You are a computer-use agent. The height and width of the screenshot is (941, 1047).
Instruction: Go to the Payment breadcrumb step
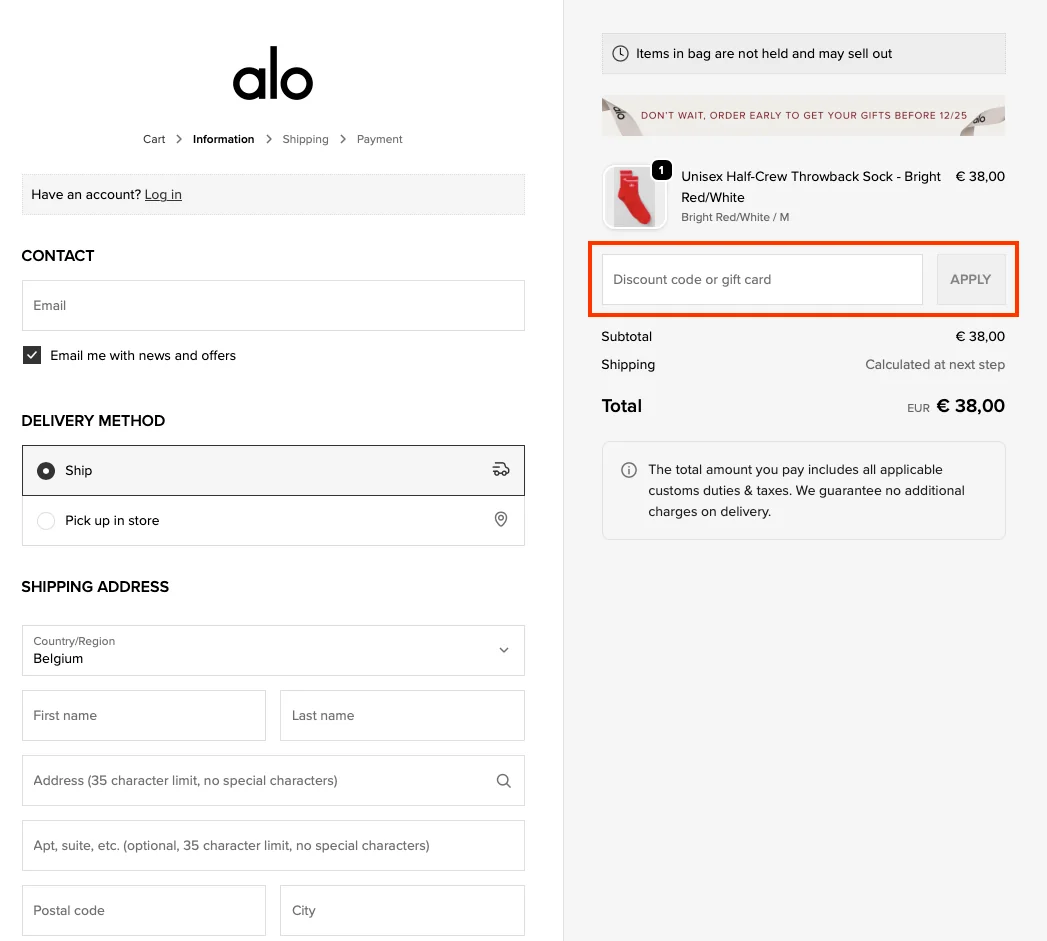tap(379, 139)
